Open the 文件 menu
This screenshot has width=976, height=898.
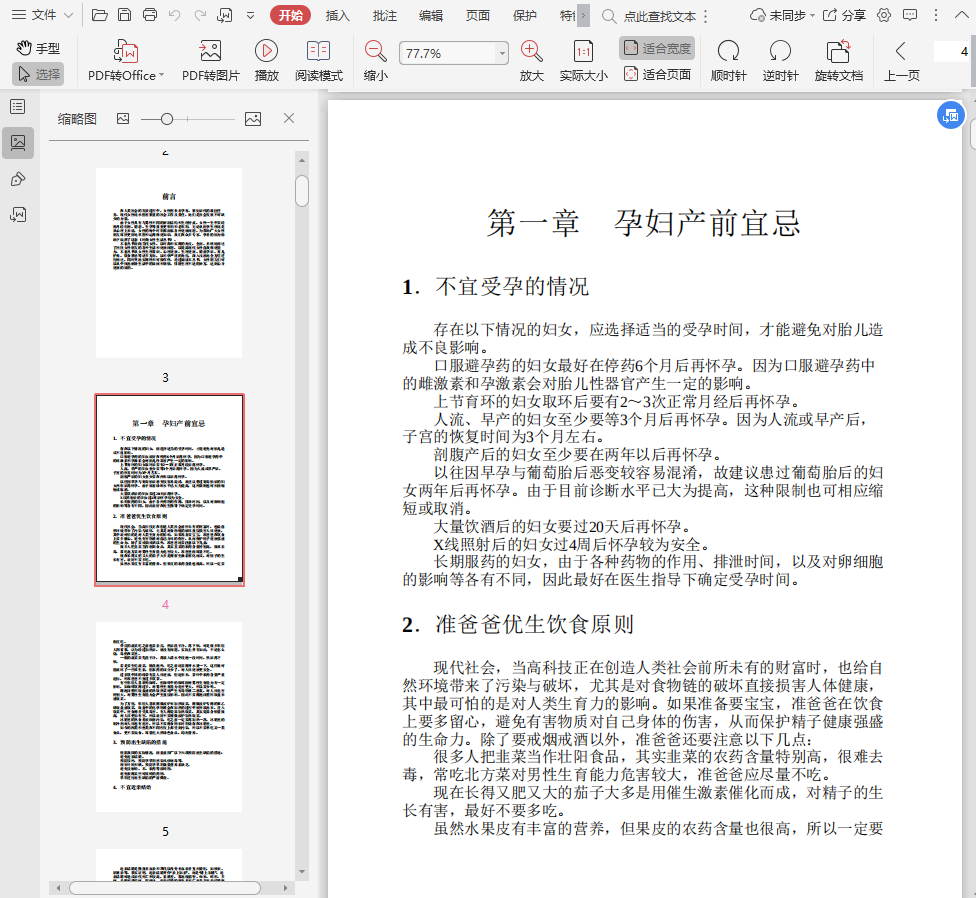point(42,15)
